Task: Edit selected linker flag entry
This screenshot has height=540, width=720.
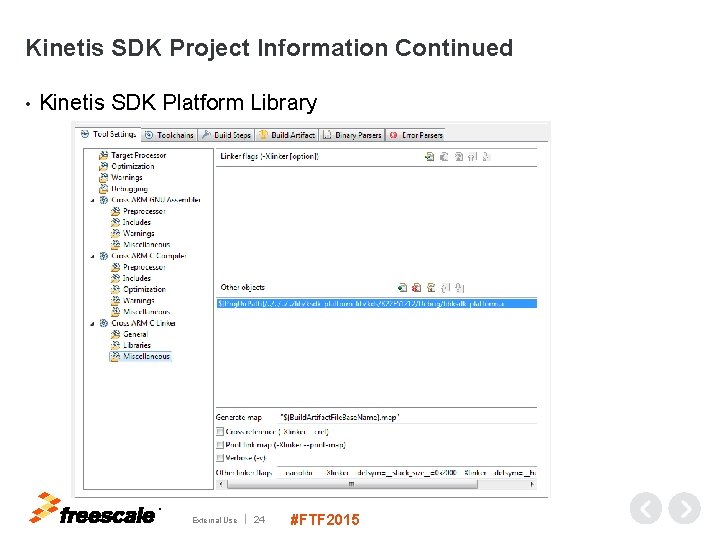Action: 458,157
